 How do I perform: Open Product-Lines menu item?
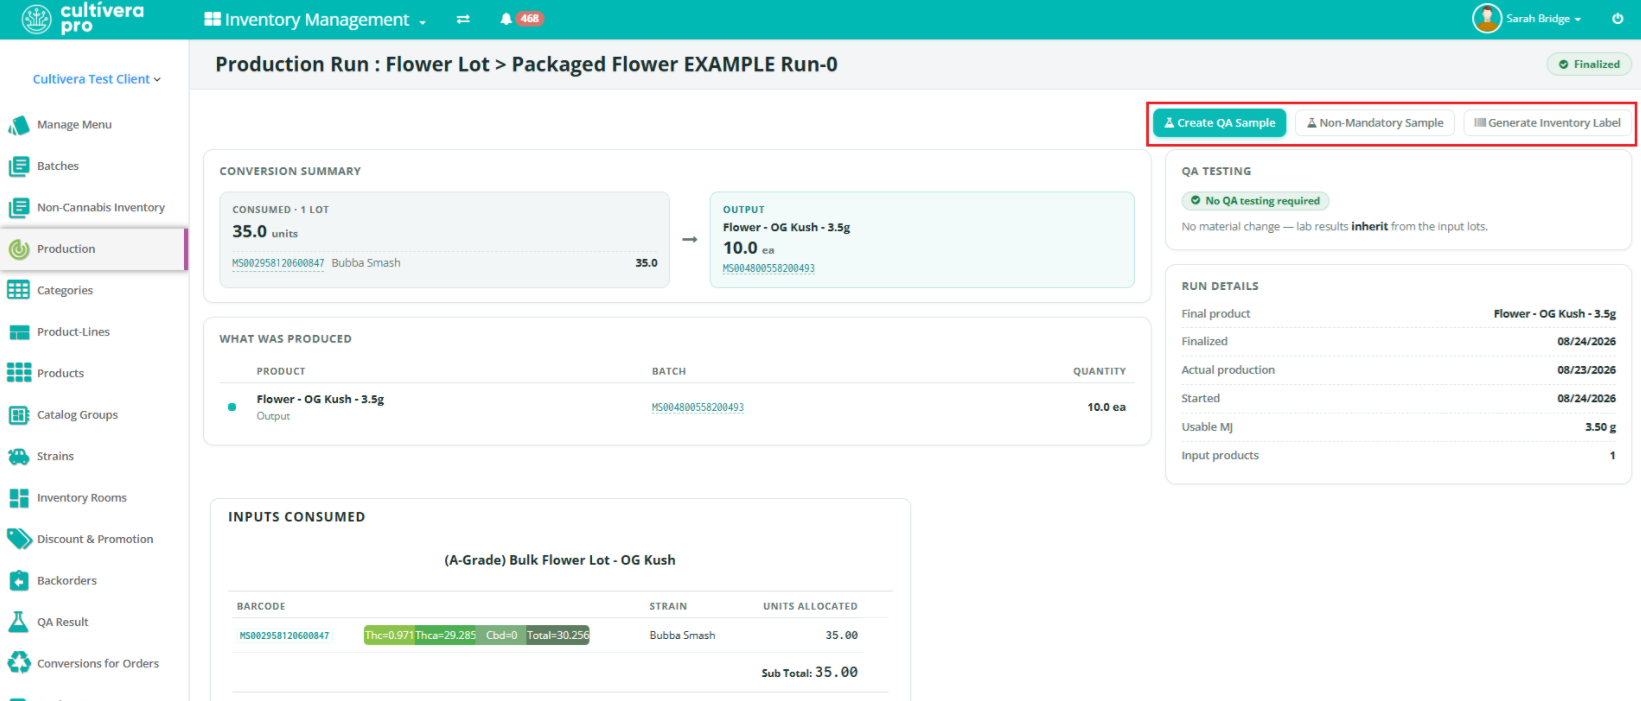(73, 332)
